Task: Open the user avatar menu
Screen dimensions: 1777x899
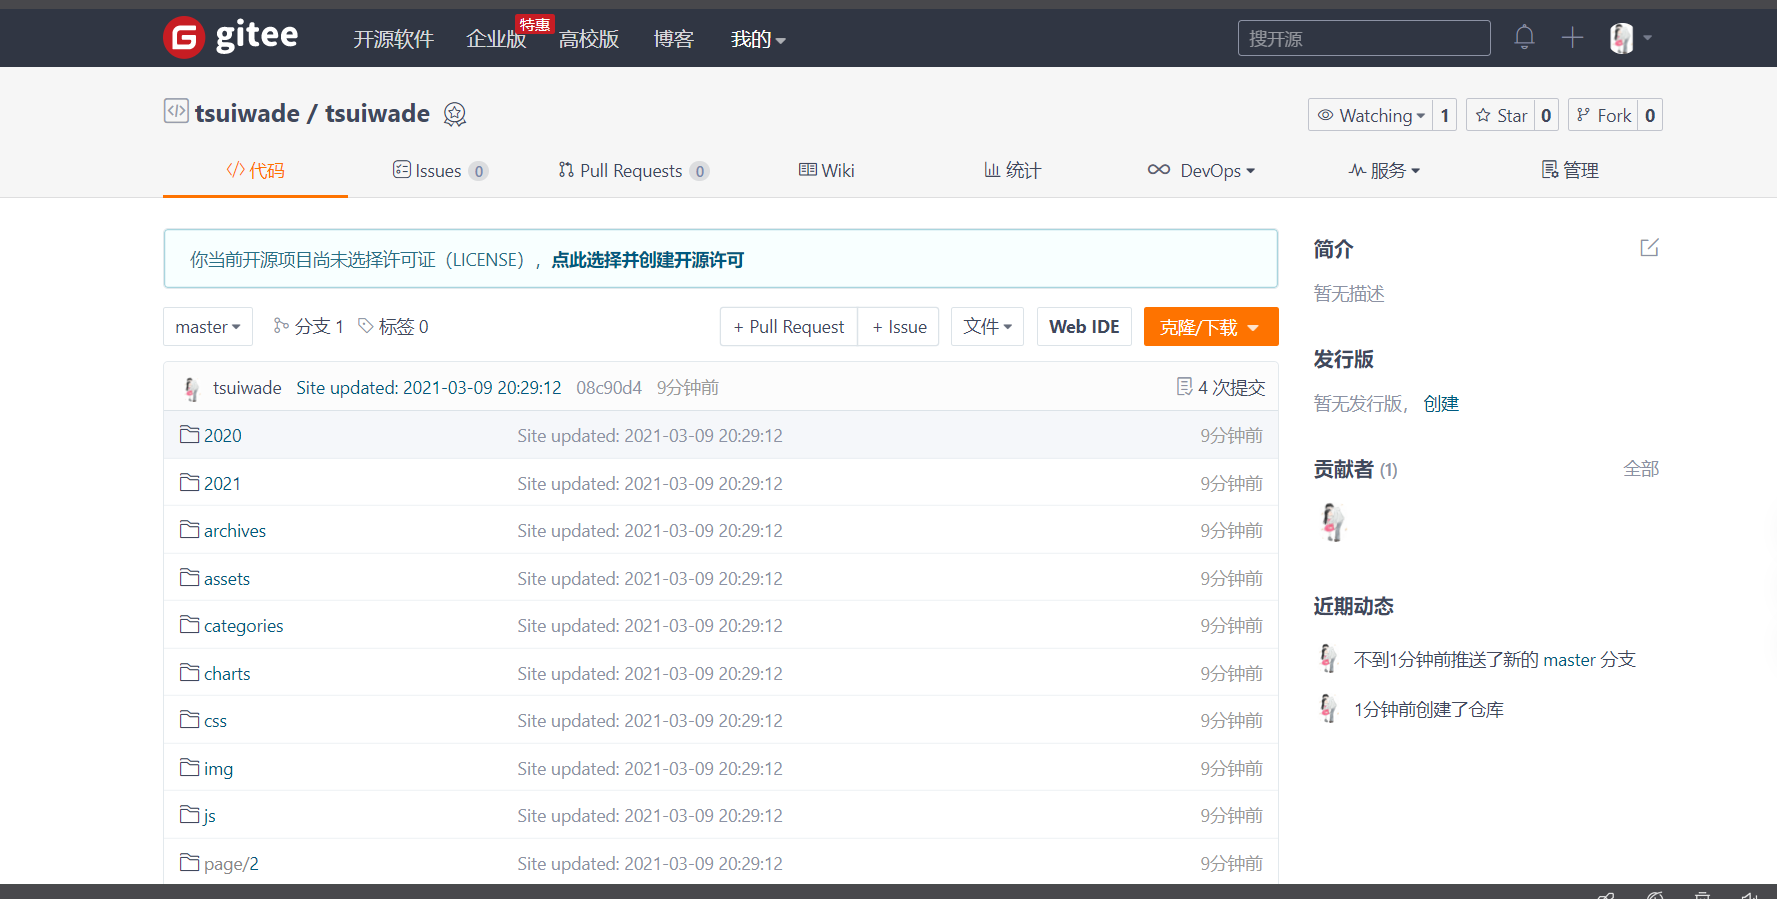Action: pos(1630,38)
